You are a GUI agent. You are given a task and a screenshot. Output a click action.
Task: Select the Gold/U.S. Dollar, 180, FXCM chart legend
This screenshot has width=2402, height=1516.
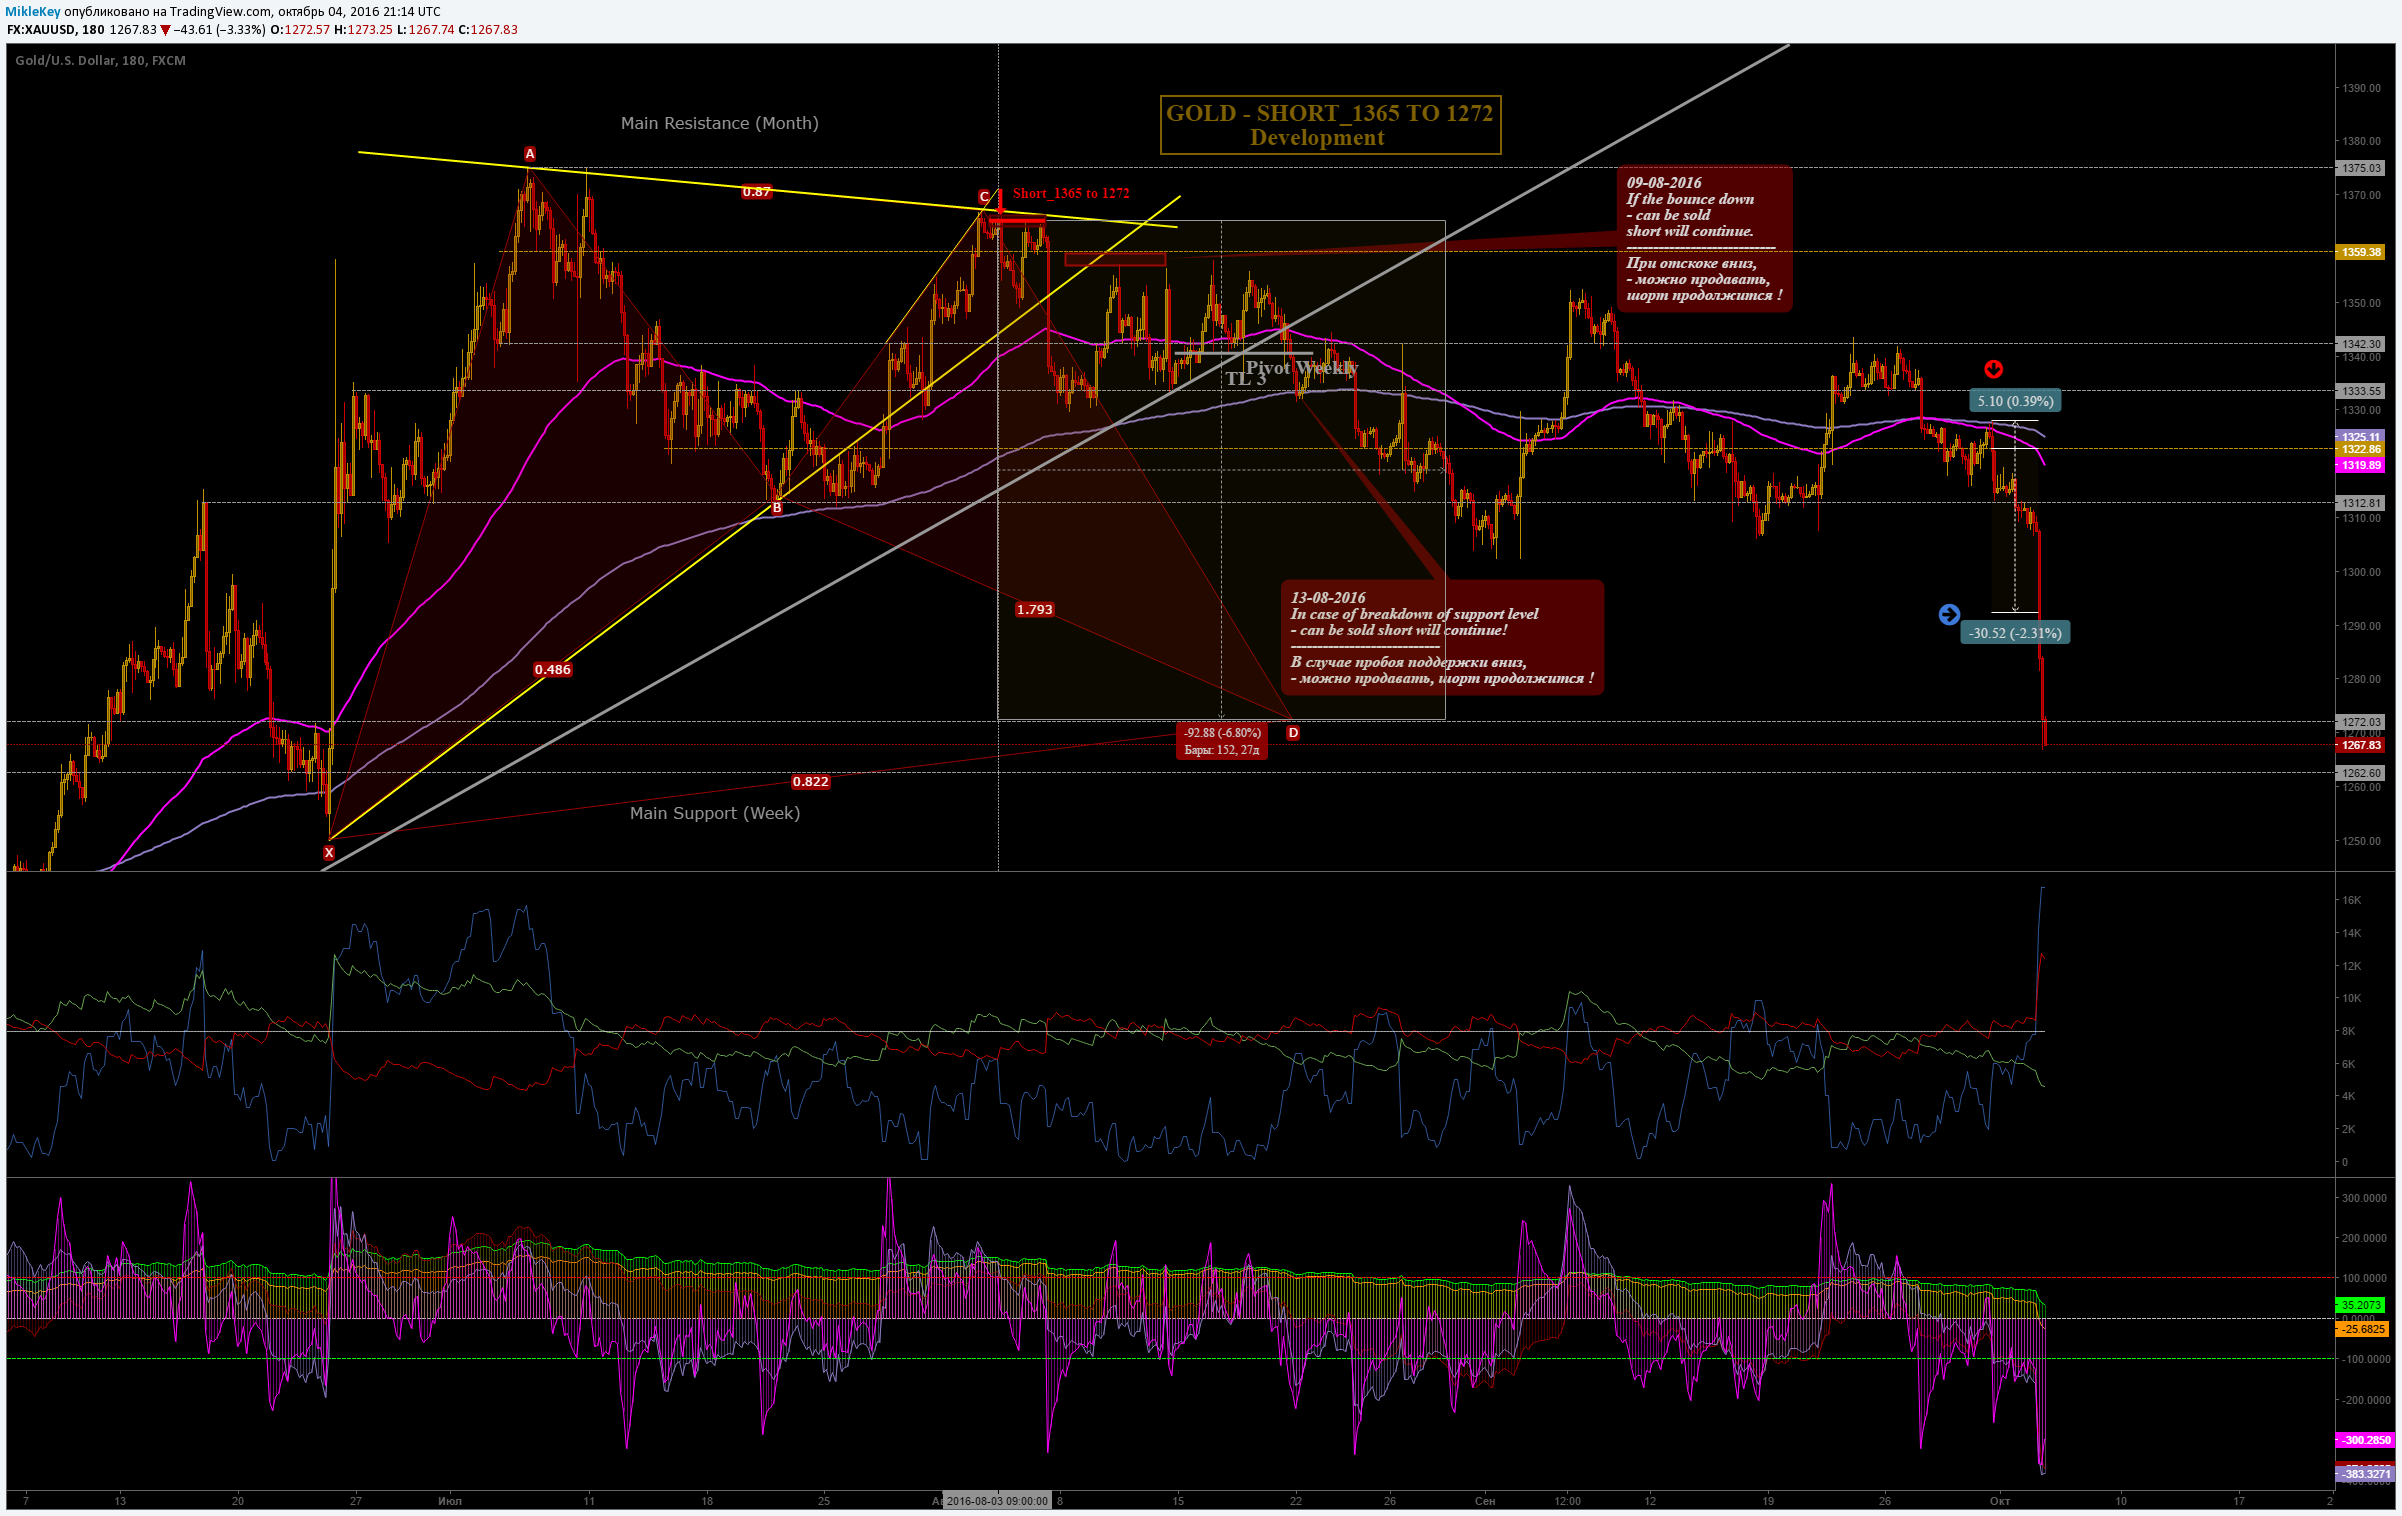pyautogui.click(x=100, y=61)
